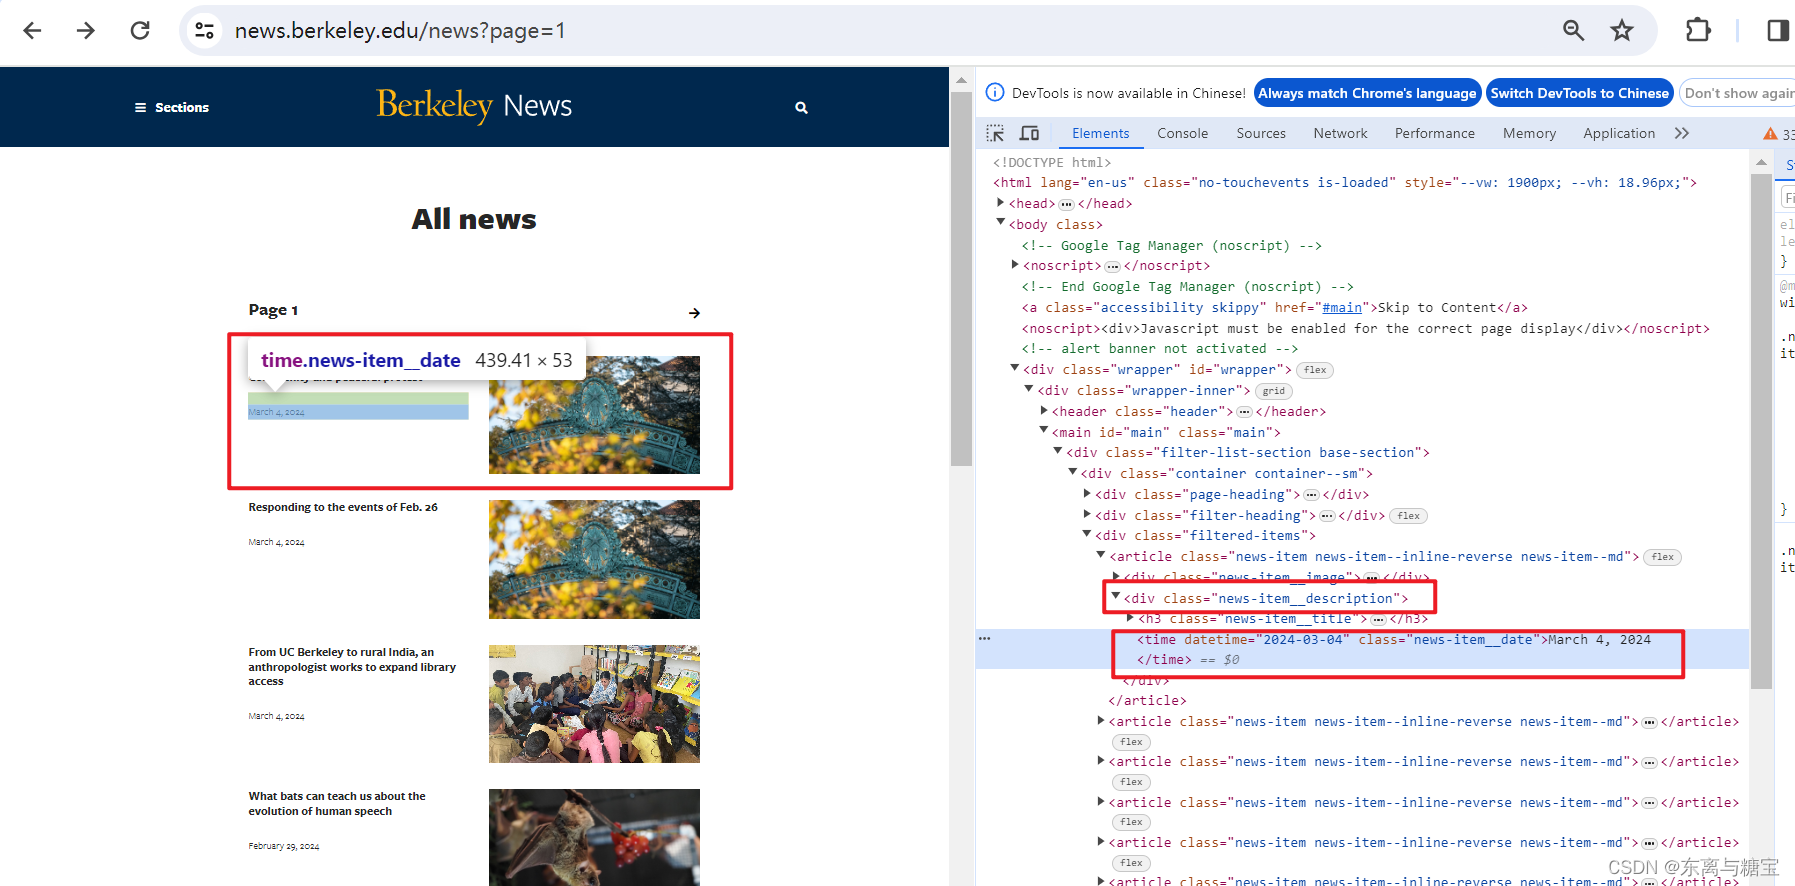Viewport: 1795px width, 886px height.
Task: Toggle flex badge on filter-heading div
Action: coord(1409,516)
